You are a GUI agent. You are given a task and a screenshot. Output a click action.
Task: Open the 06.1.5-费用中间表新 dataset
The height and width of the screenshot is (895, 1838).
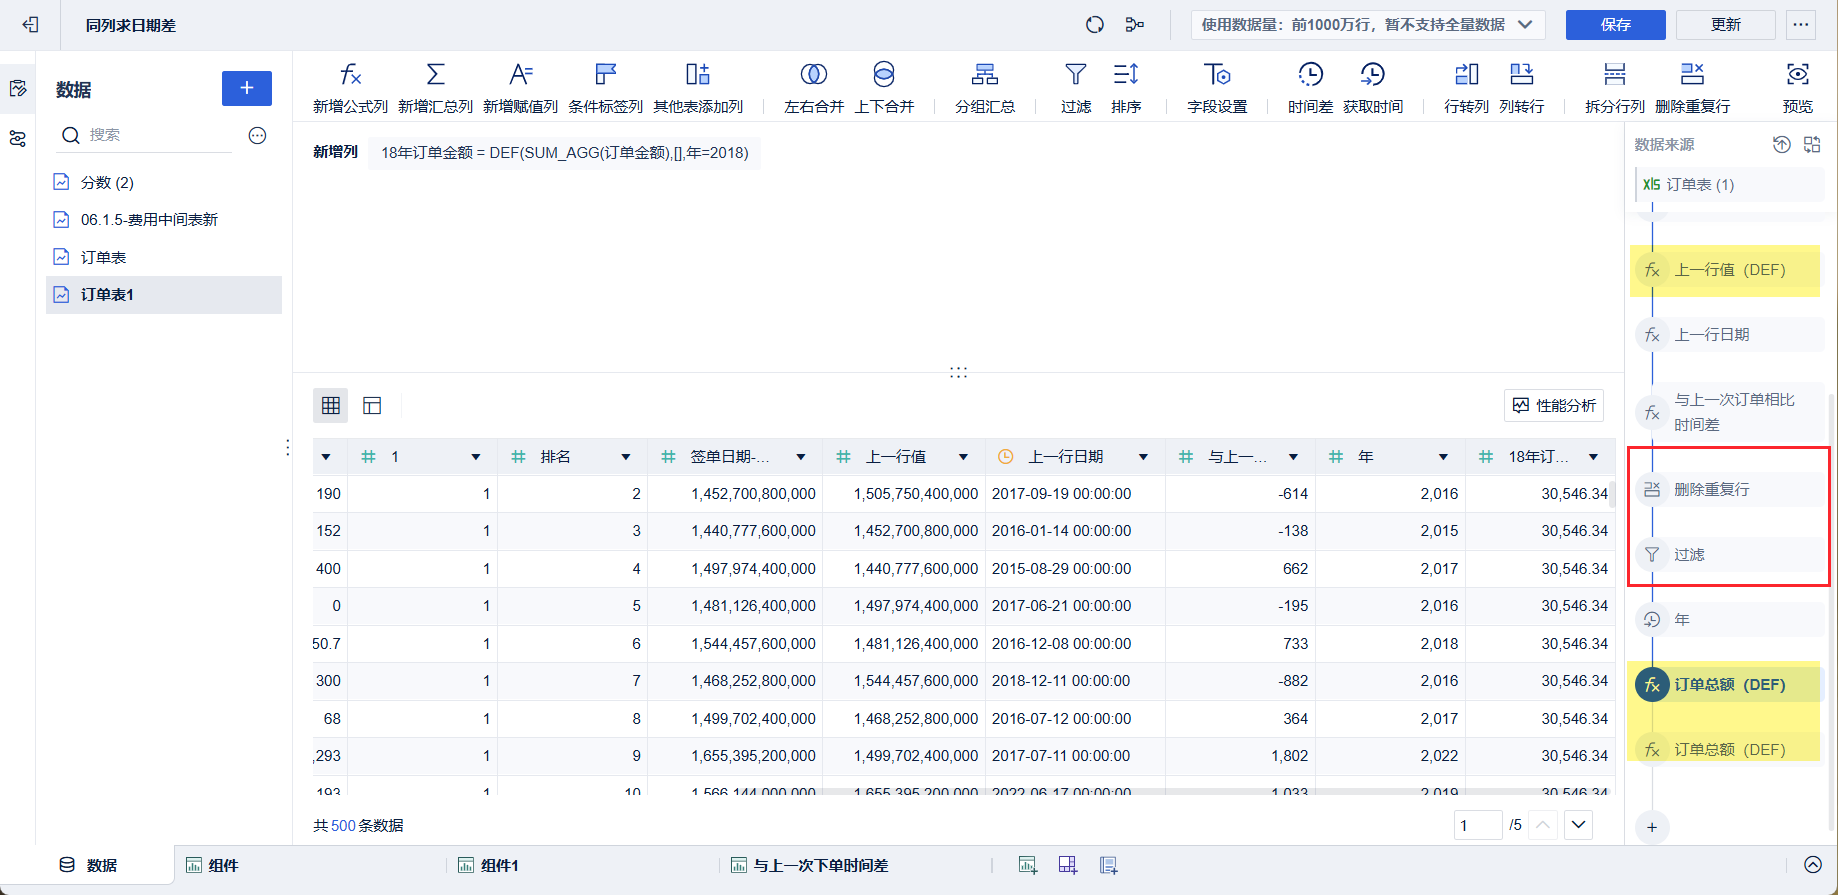click(x=164, y=220)
